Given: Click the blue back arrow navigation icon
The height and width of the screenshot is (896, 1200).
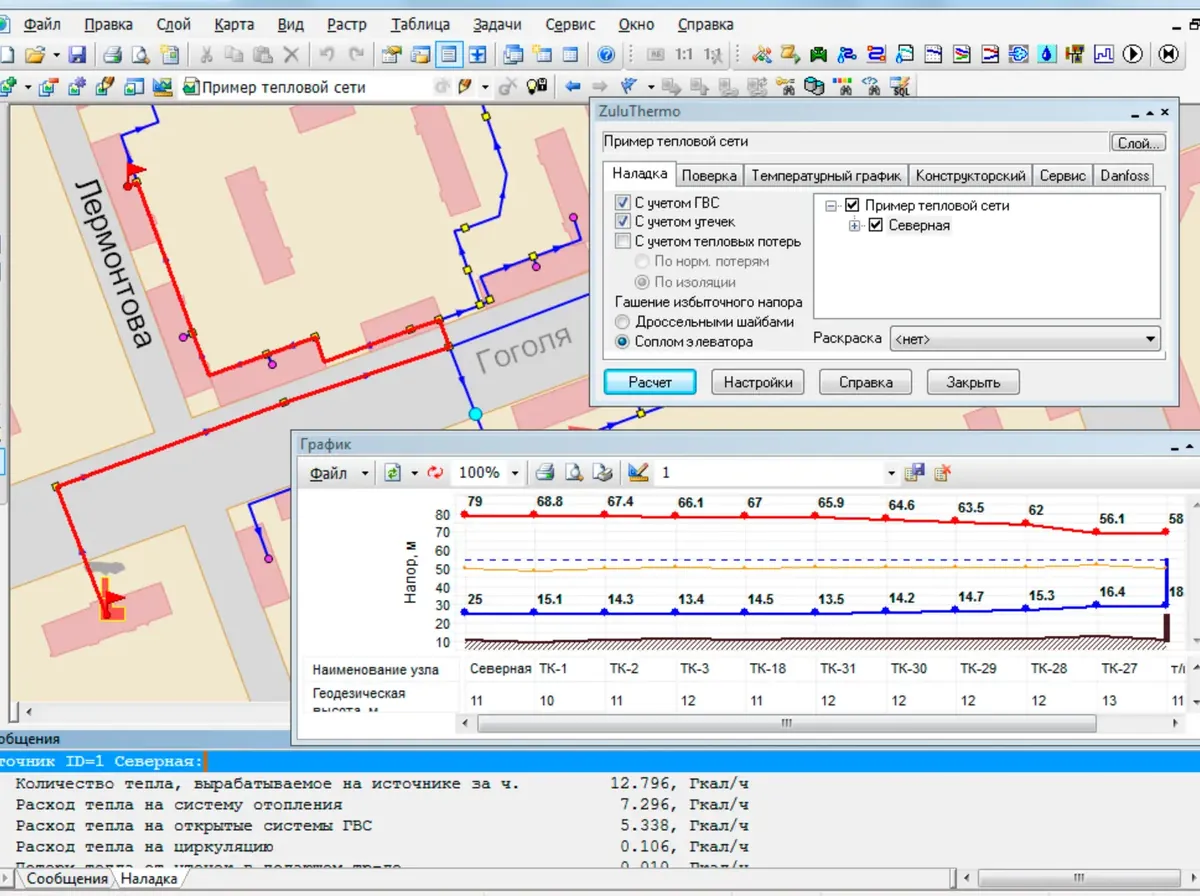Looking at the screenshot, I should click(x=573, y=87).
